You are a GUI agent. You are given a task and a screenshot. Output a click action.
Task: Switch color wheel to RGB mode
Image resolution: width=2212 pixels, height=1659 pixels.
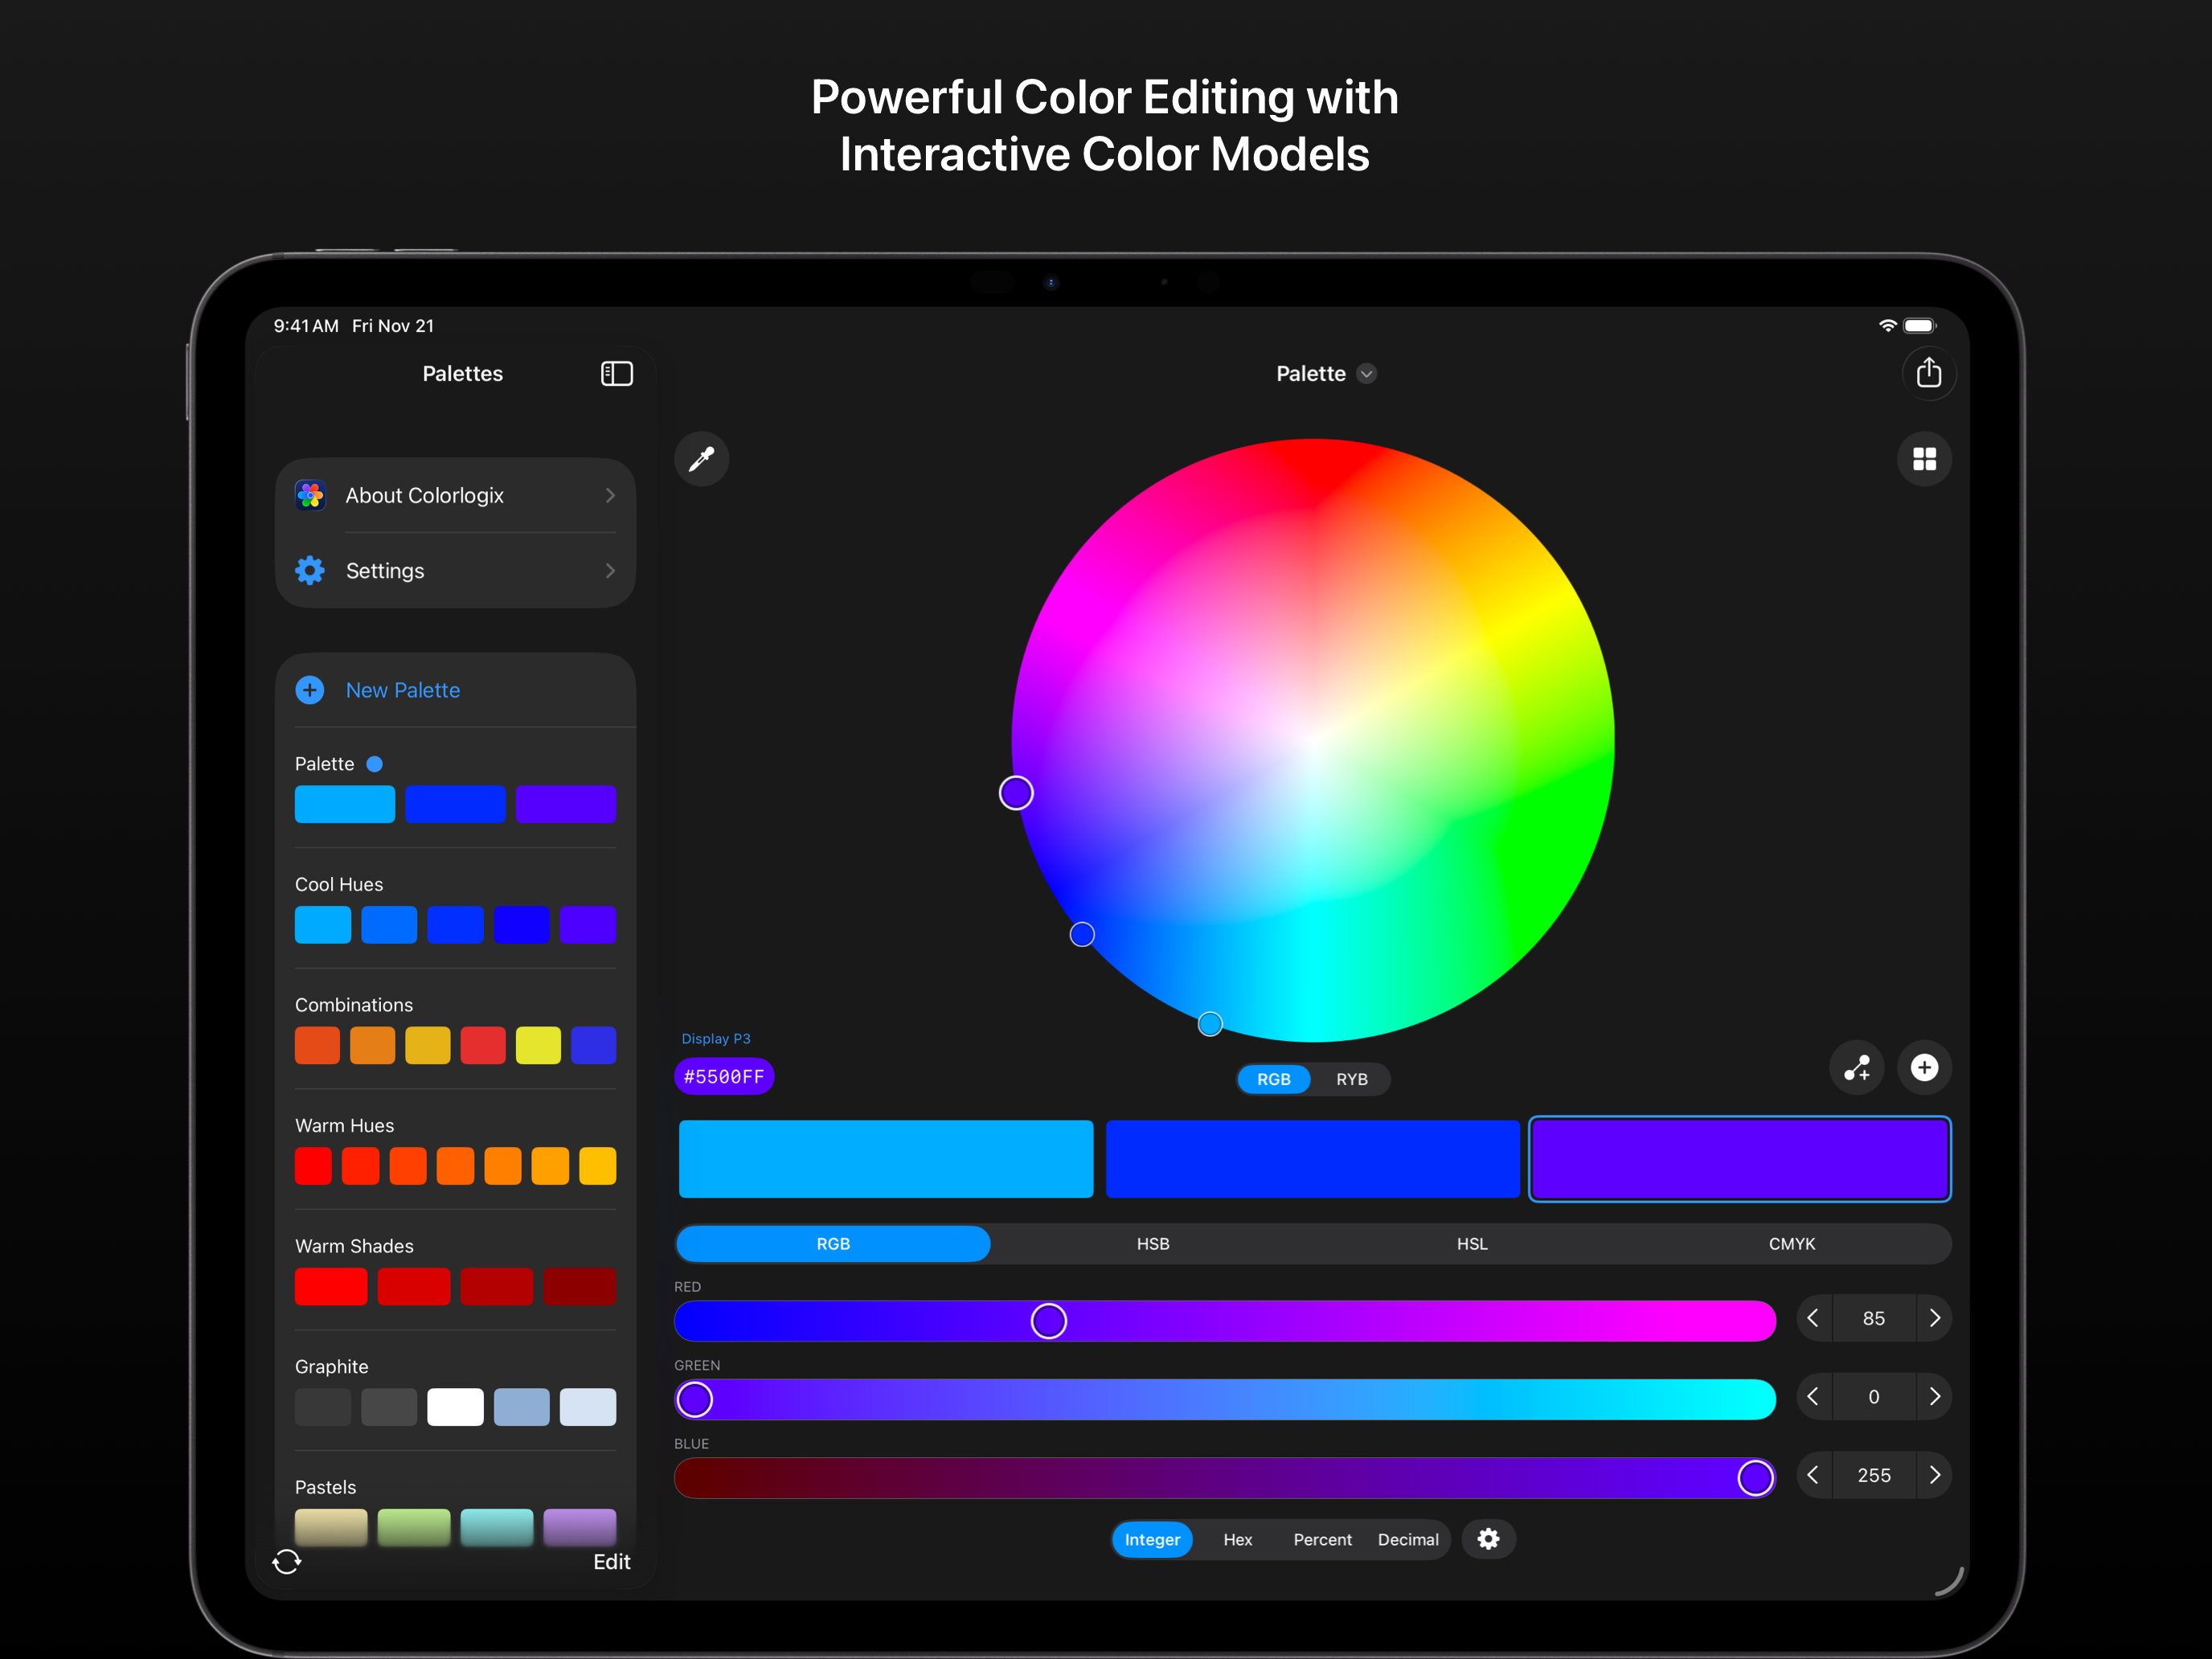[1273, 1079]
